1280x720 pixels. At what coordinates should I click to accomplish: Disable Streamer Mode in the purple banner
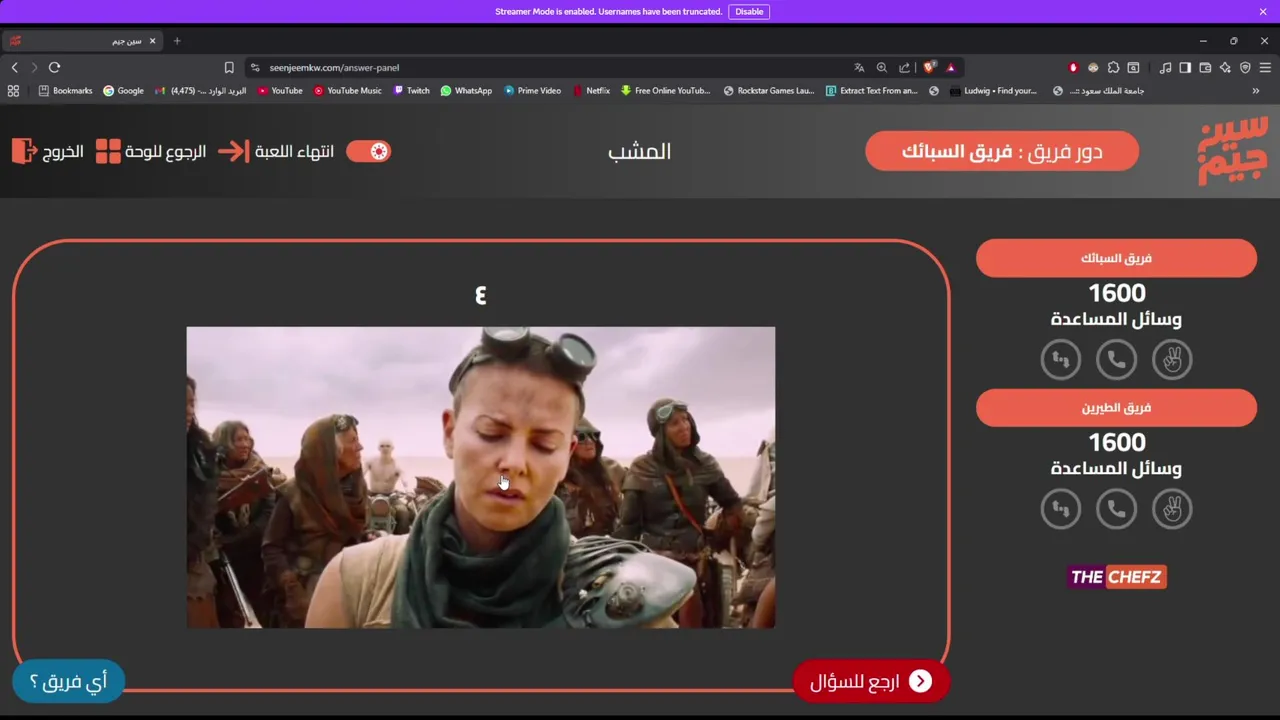[749, 12]
